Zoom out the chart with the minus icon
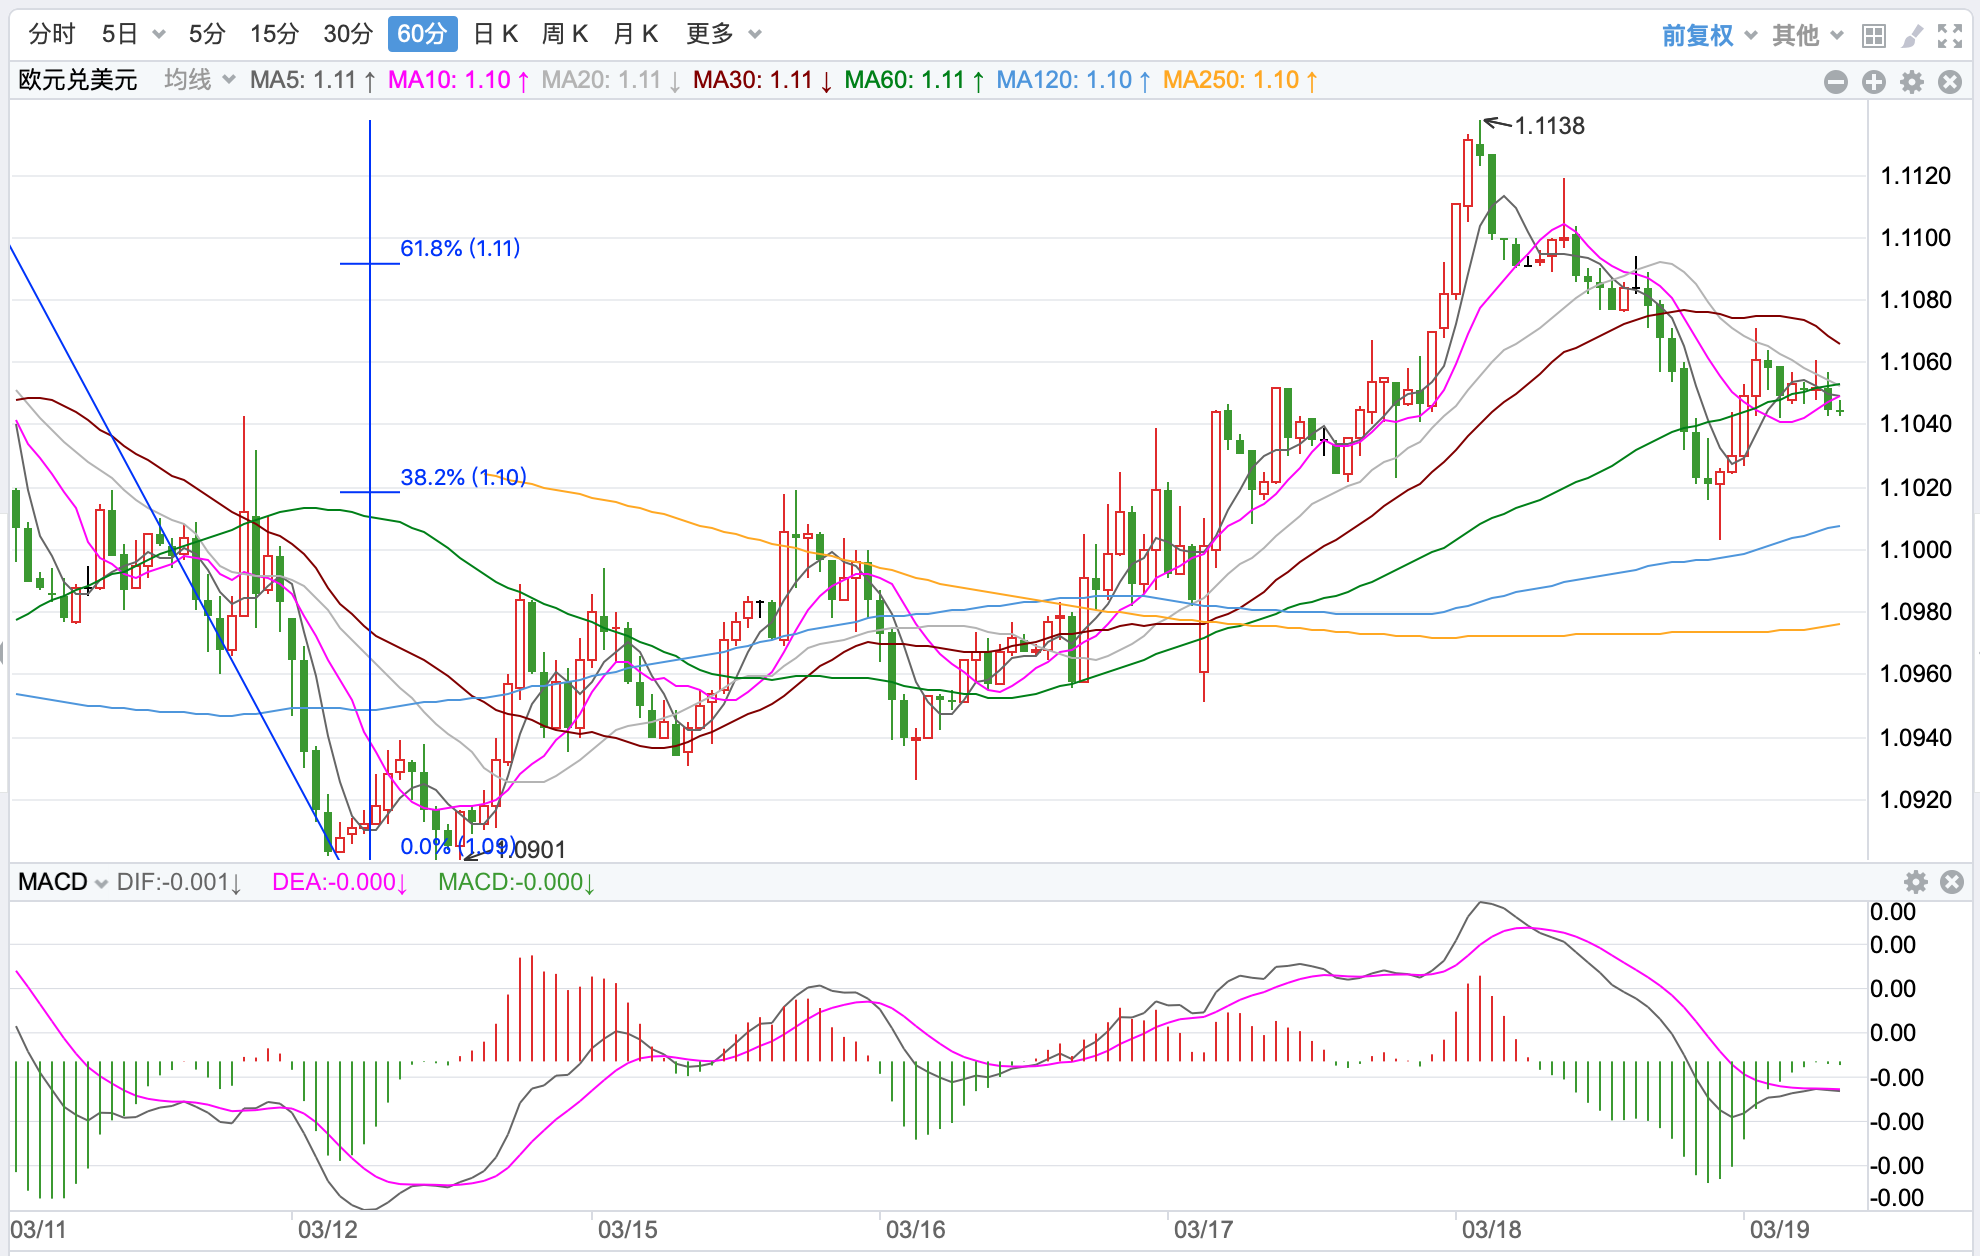The image size is (1980, 1256). 1835,82
